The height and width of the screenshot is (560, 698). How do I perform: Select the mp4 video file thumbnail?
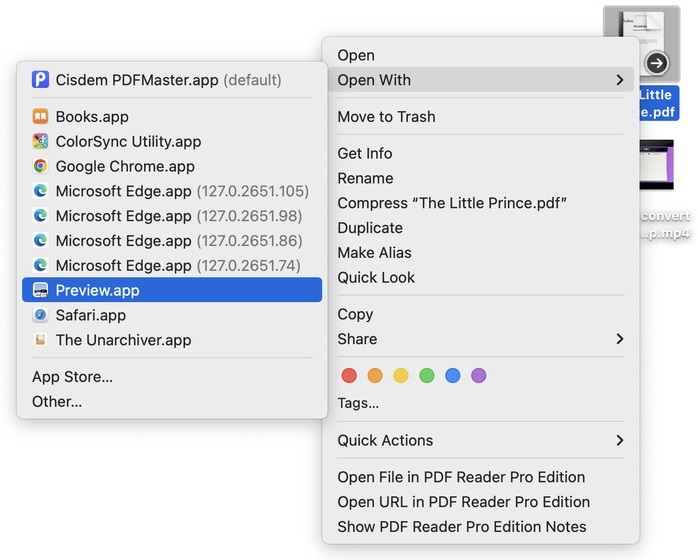coord(657,165)
